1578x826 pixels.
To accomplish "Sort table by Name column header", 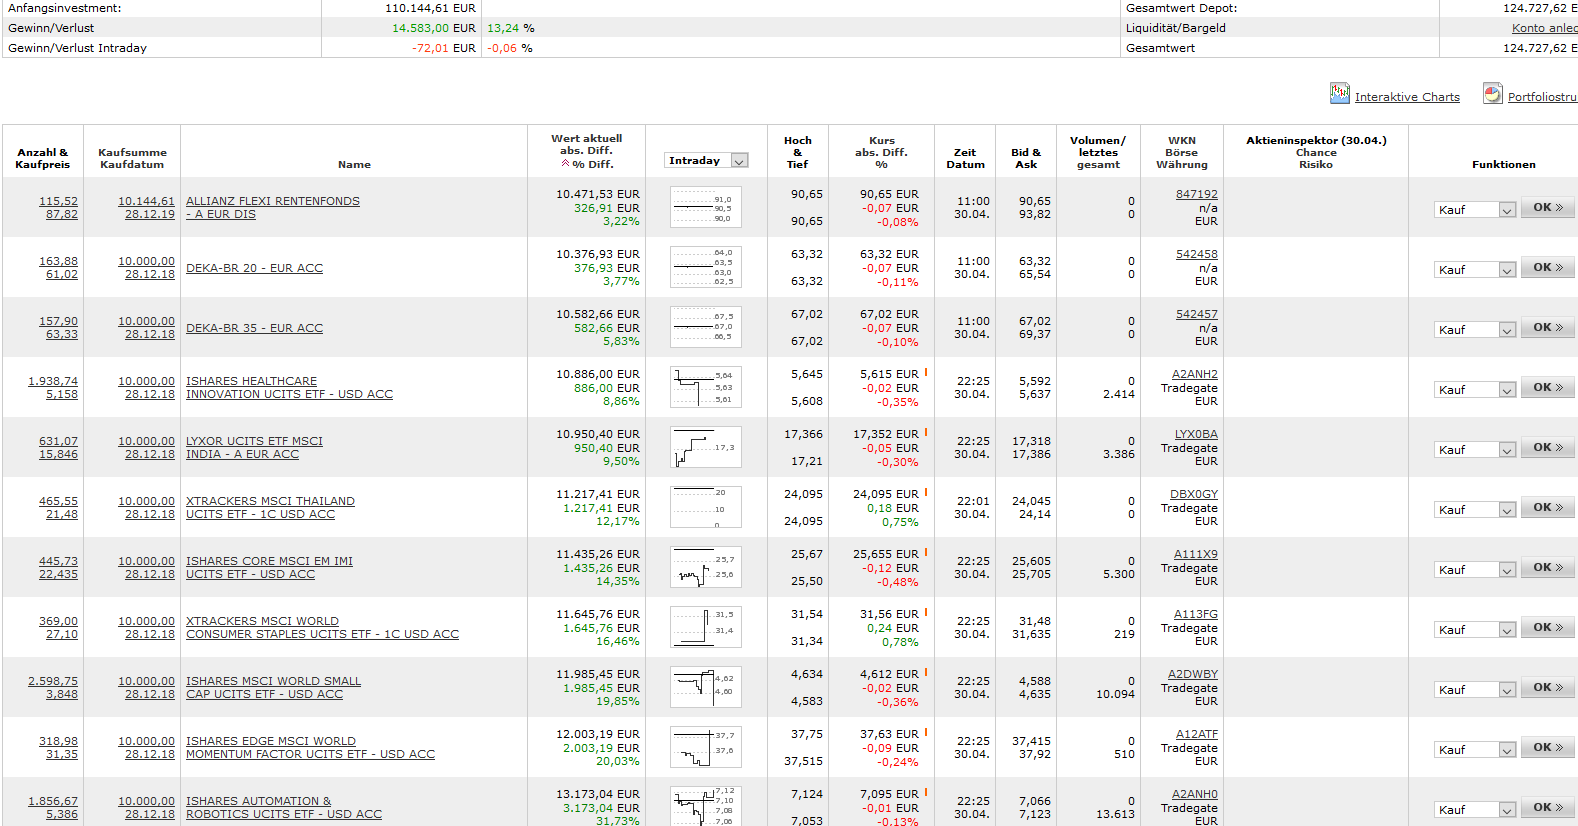I will tap(354, 165).
